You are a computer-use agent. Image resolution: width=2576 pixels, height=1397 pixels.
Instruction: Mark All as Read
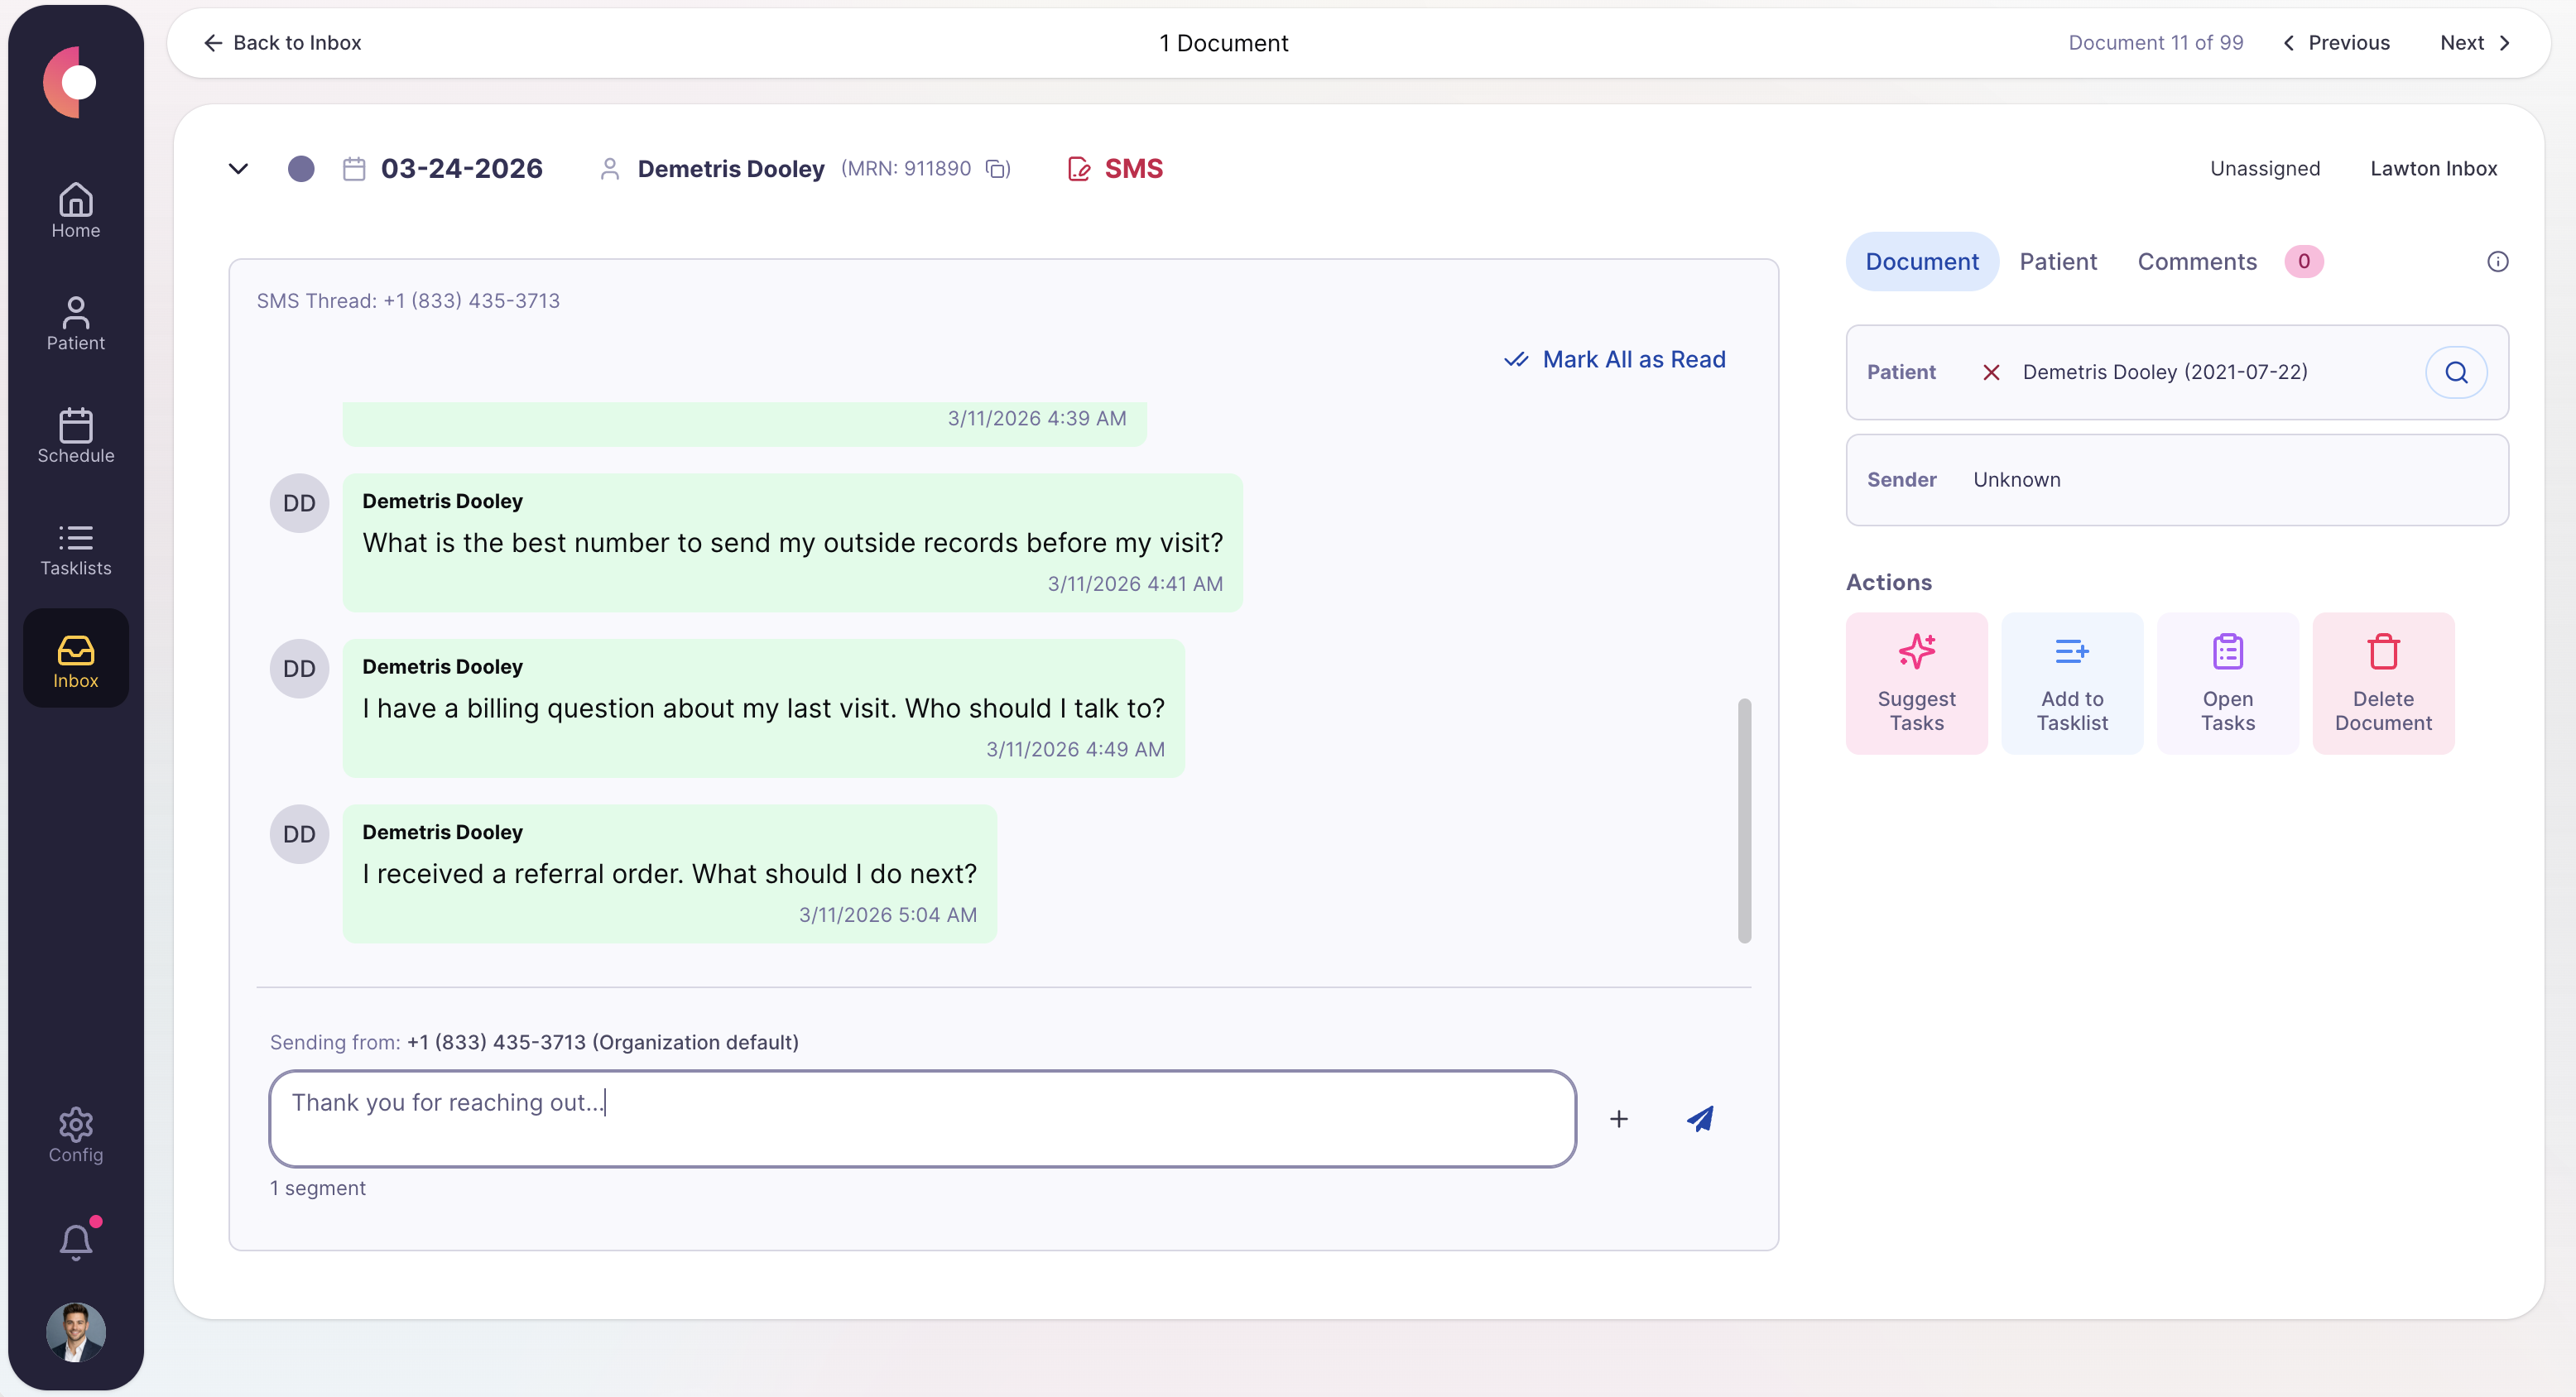pos(1615,360)
